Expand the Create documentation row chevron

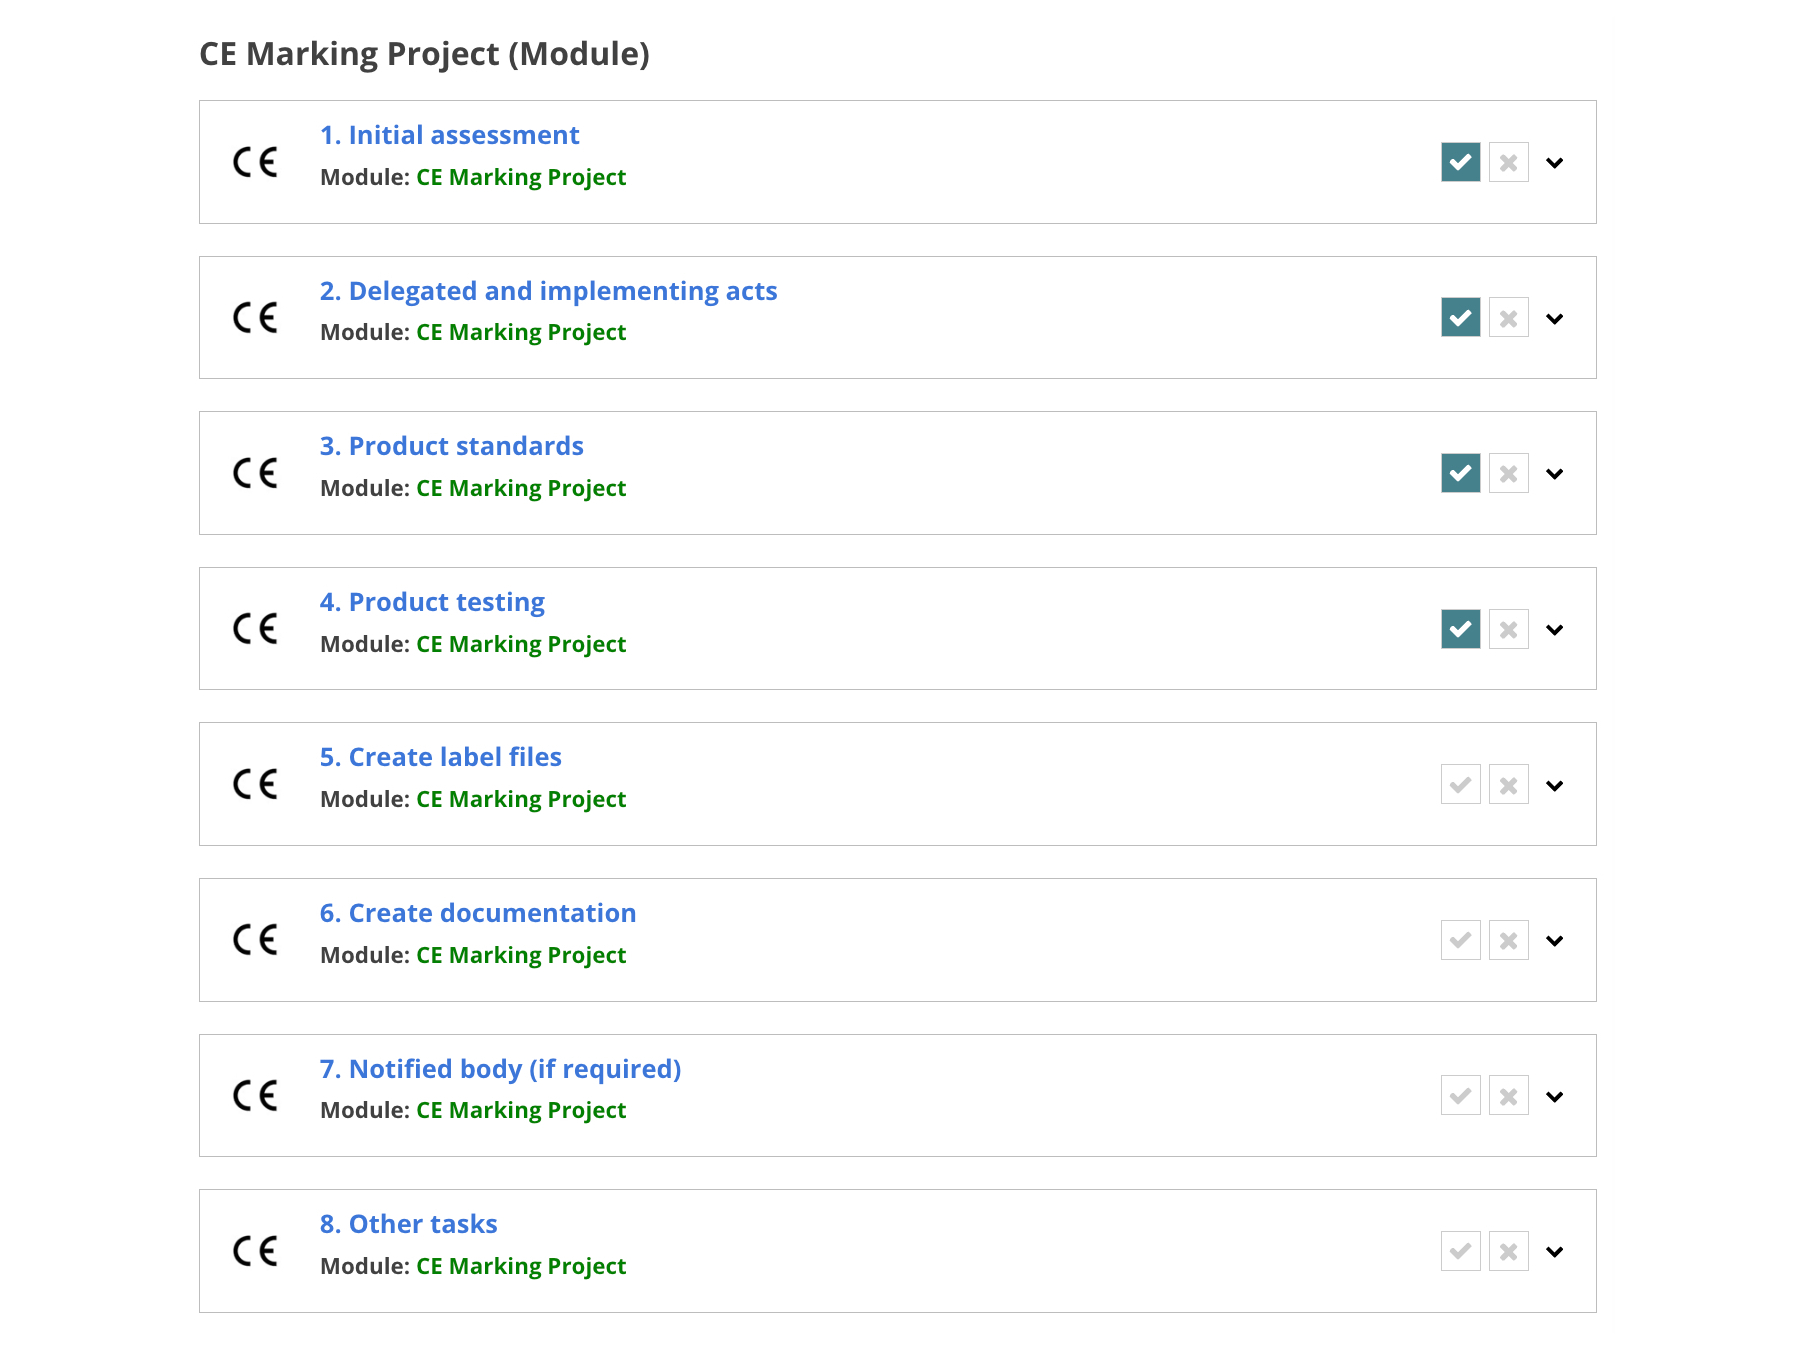[x=1555, y=941]
